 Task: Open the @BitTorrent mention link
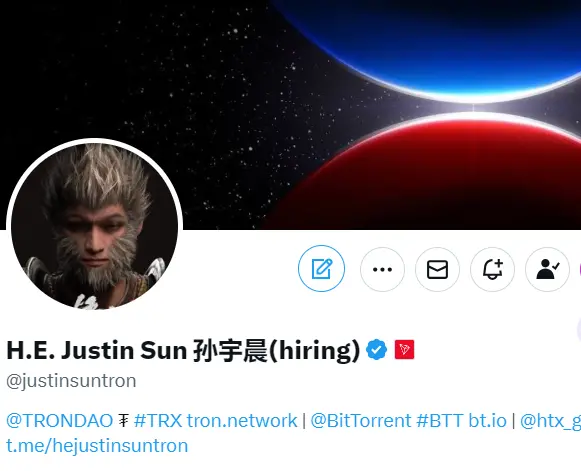[x=361, y=421]
